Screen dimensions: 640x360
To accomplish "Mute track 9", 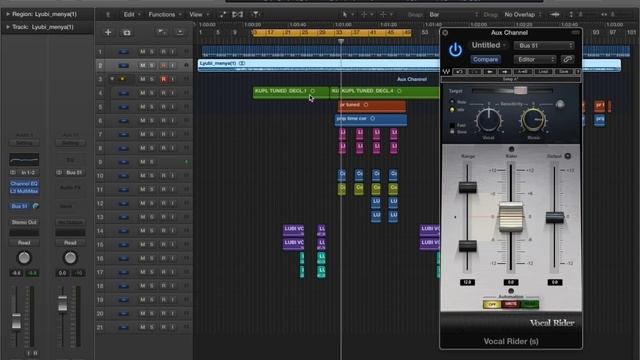I will click(x=142, y=162).
